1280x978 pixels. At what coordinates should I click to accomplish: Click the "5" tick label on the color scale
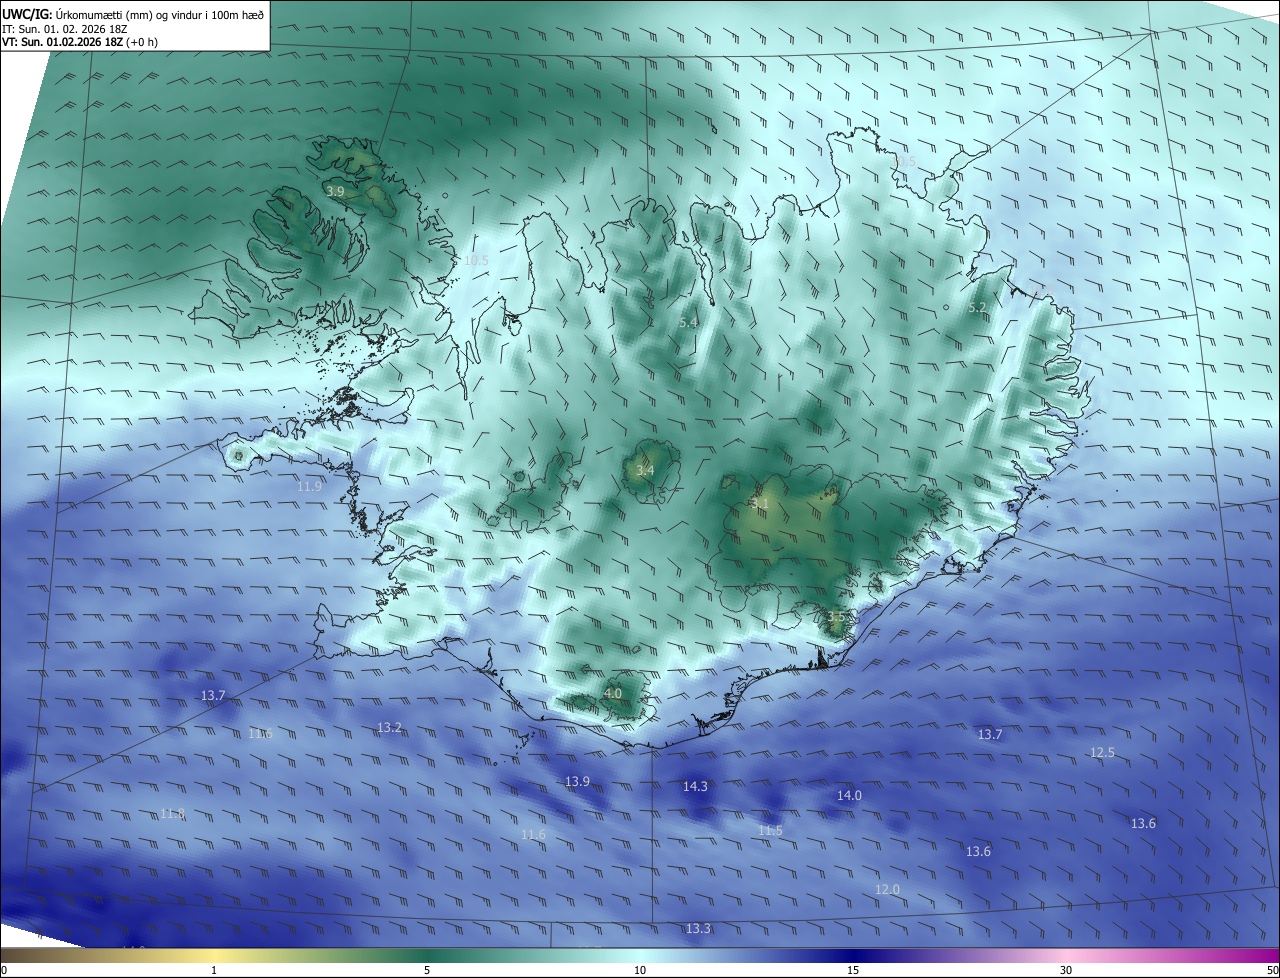(427, 970)
